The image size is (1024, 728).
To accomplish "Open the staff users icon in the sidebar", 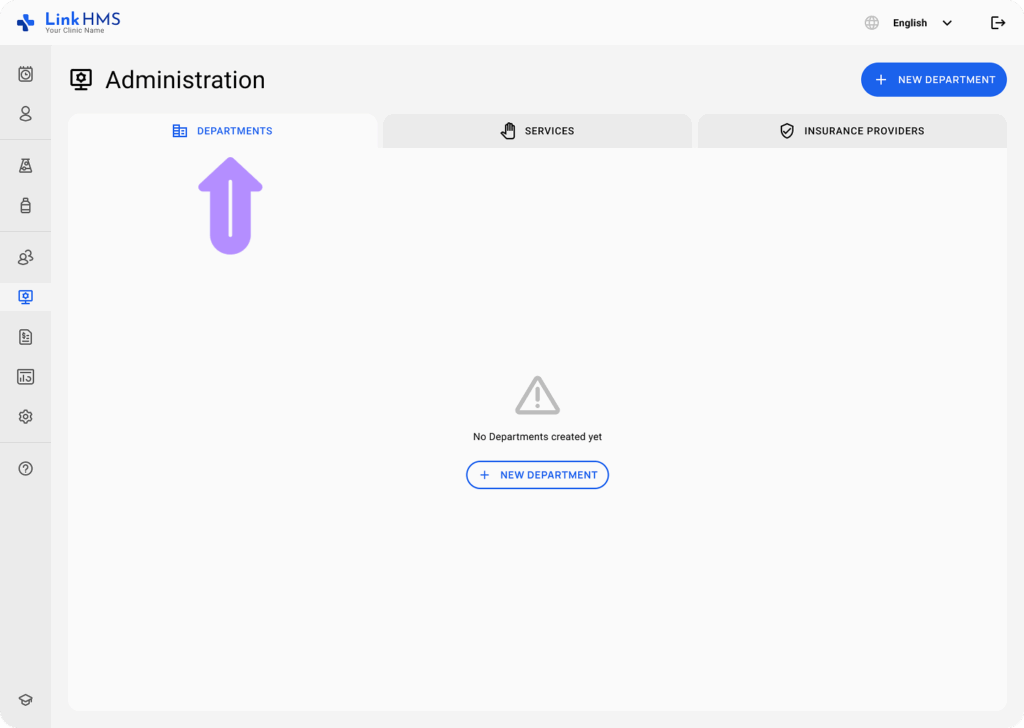I will (26, 258).
